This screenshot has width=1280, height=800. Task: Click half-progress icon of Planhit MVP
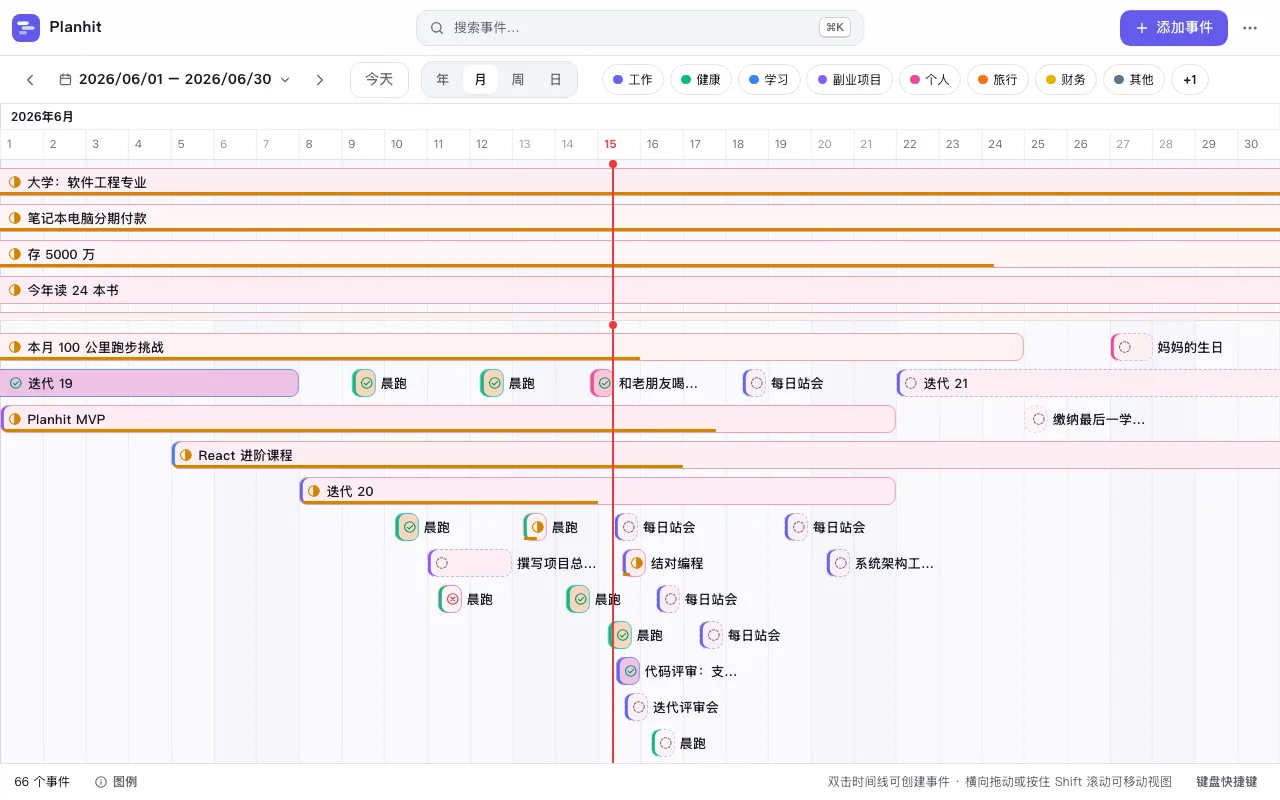pos(15,419)
